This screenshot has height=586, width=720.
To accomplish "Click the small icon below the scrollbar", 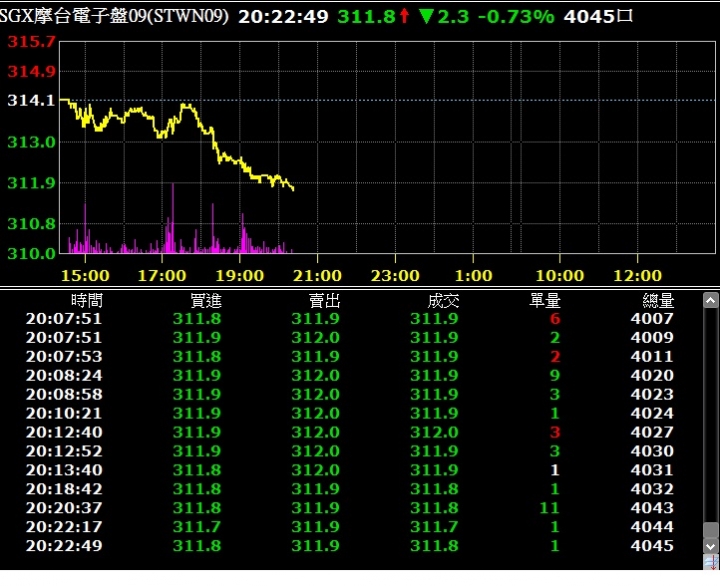I will point(710,562).
